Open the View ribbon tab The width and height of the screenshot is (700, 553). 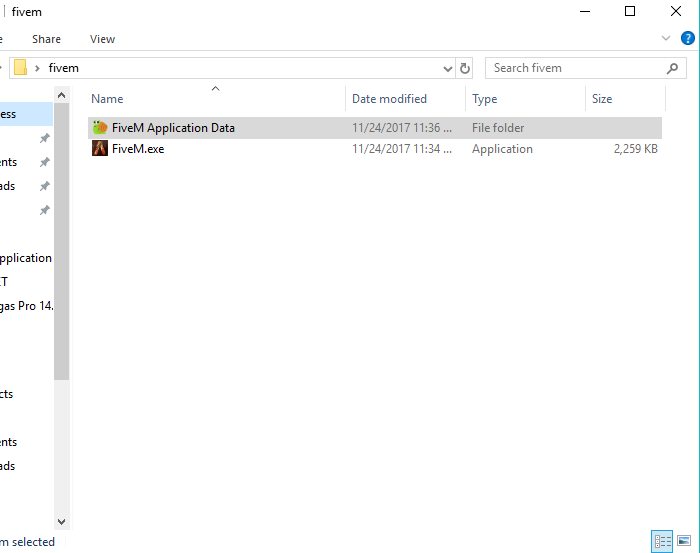tap(102, 39)
